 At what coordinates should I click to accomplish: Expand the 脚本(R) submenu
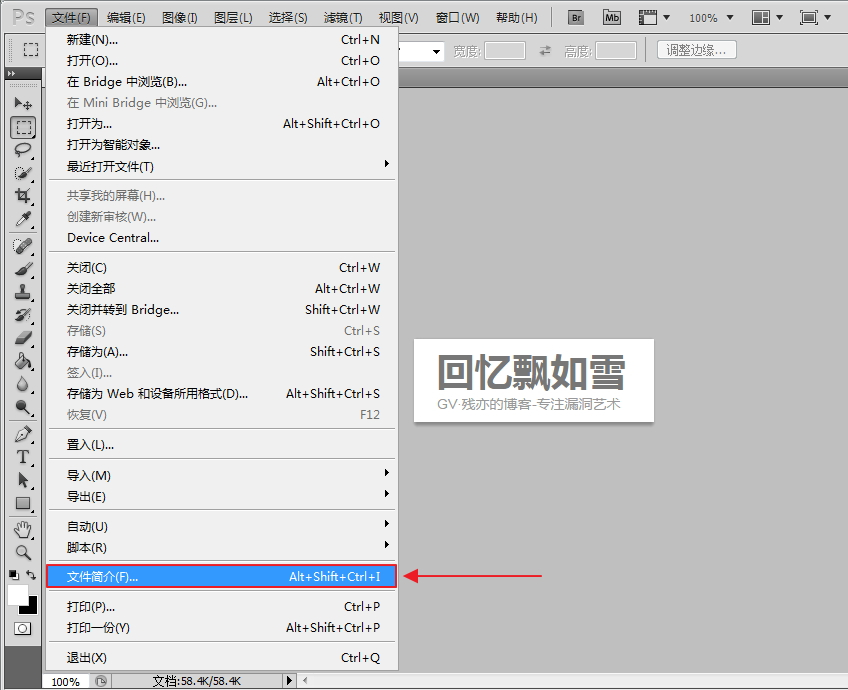[222, 547]
